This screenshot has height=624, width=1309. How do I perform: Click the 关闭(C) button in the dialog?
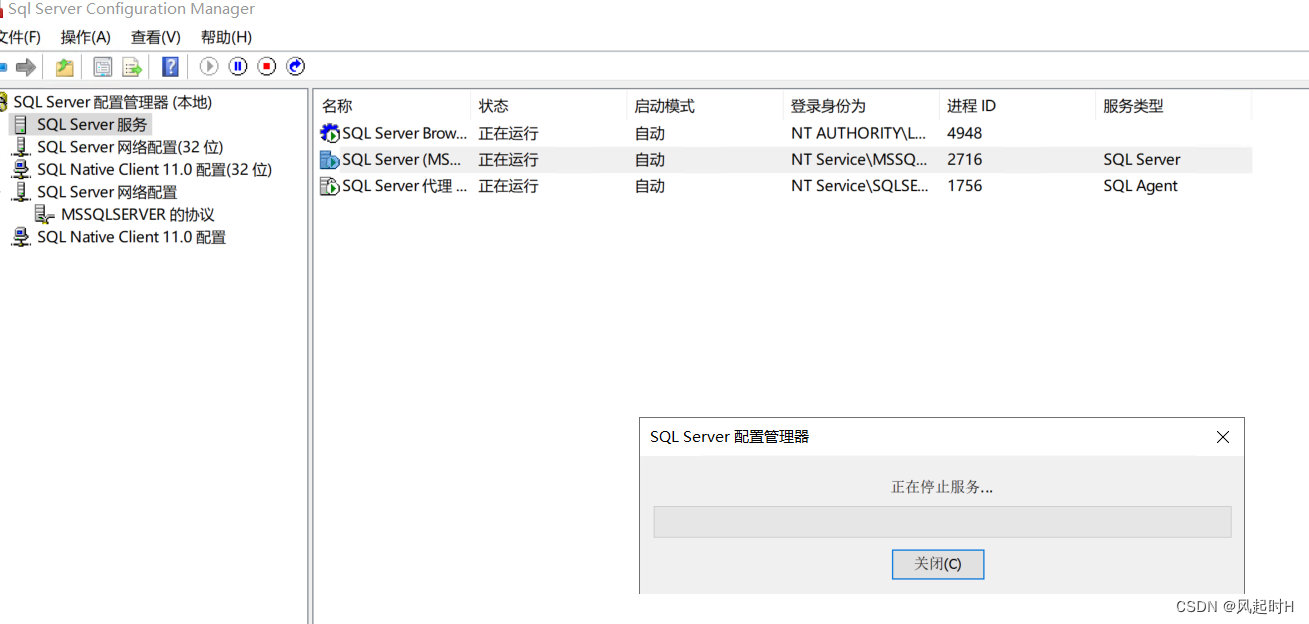937,563
